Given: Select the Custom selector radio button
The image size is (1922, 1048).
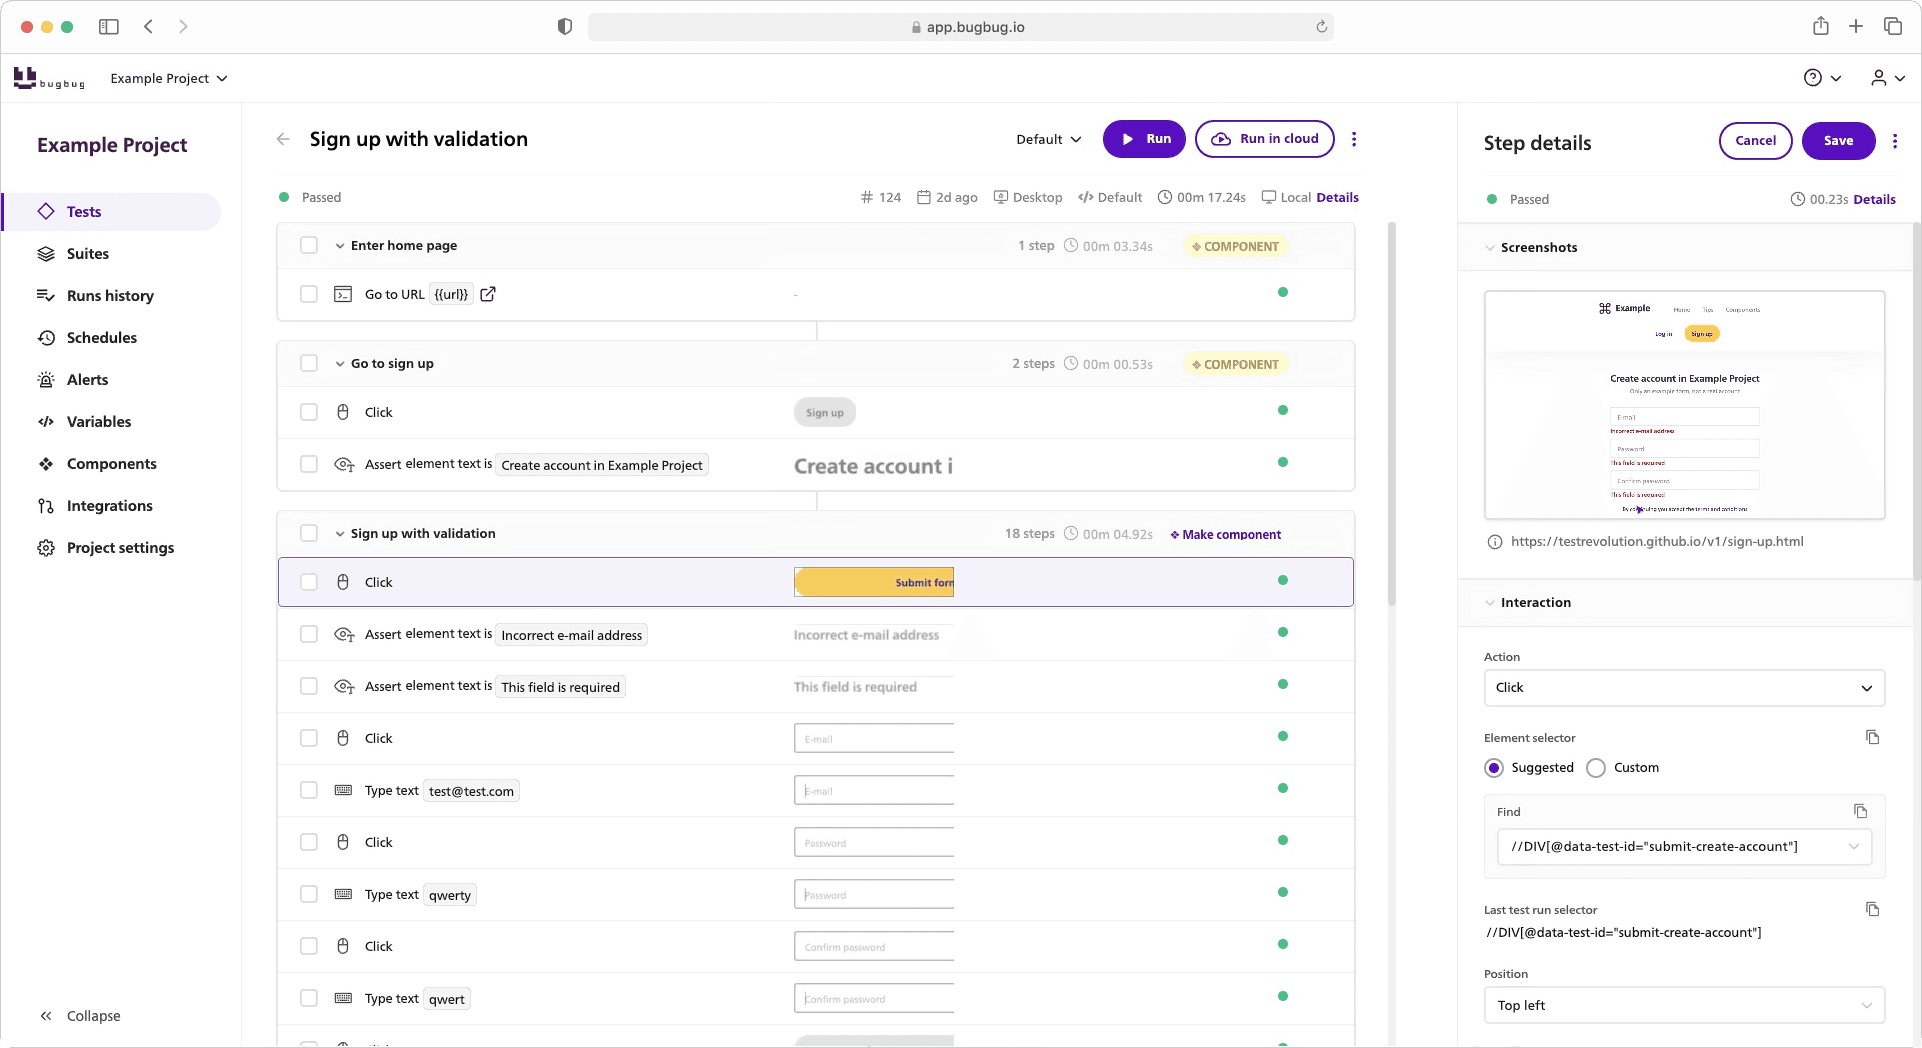Looking at the screenshot, I should (x=1596, y=768).
